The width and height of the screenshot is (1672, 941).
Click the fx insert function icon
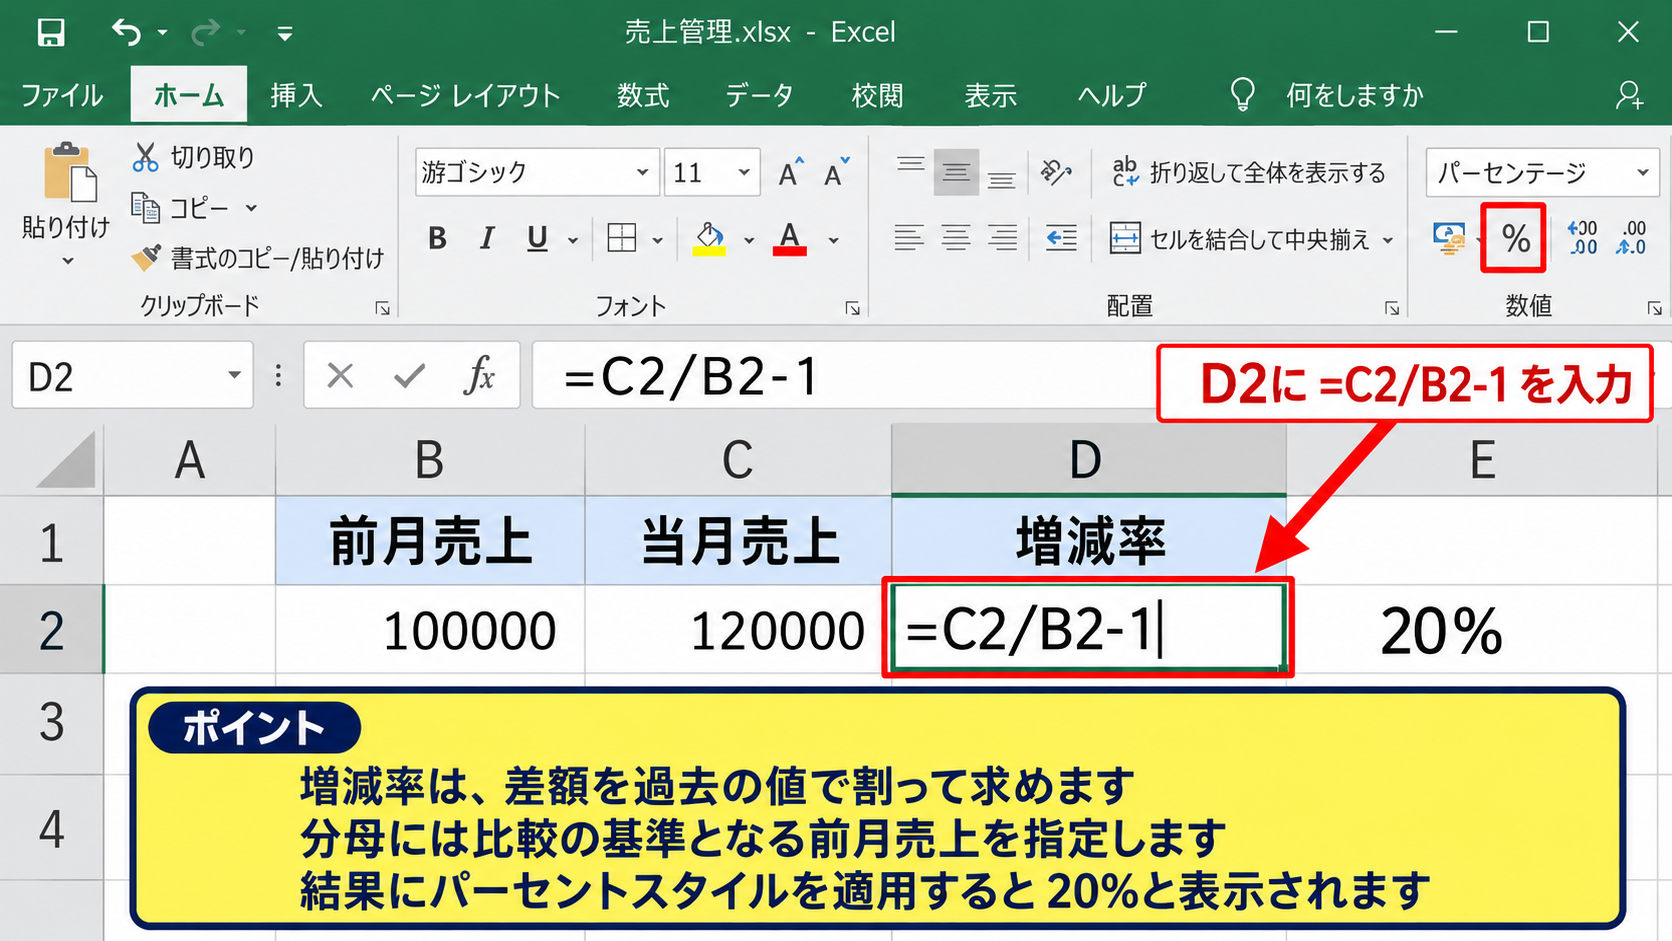pyautogui.click(x=480, y=376)
